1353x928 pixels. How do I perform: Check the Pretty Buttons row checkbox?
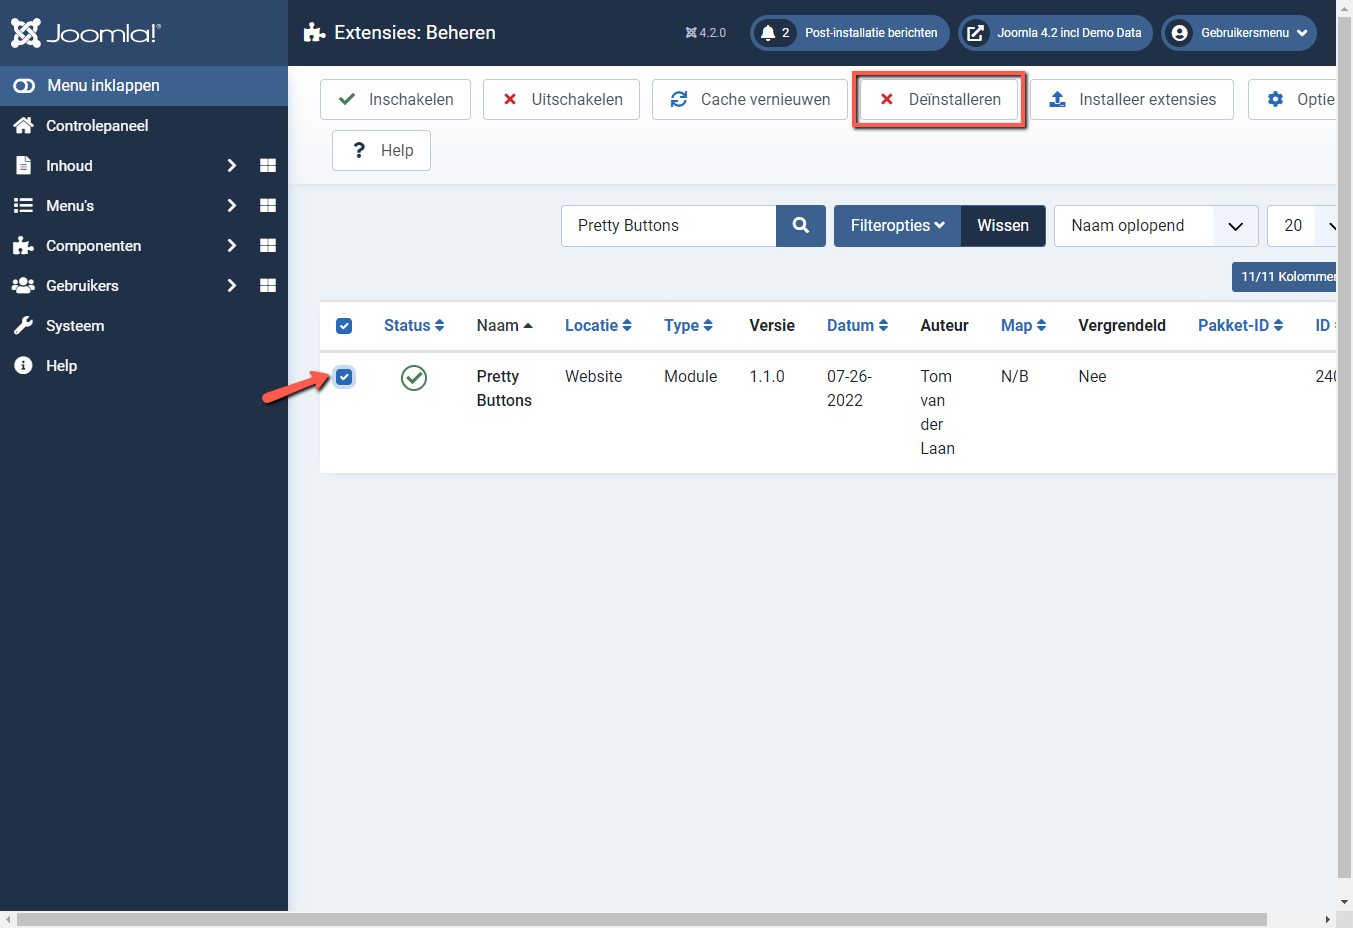(x=344, y=377)
